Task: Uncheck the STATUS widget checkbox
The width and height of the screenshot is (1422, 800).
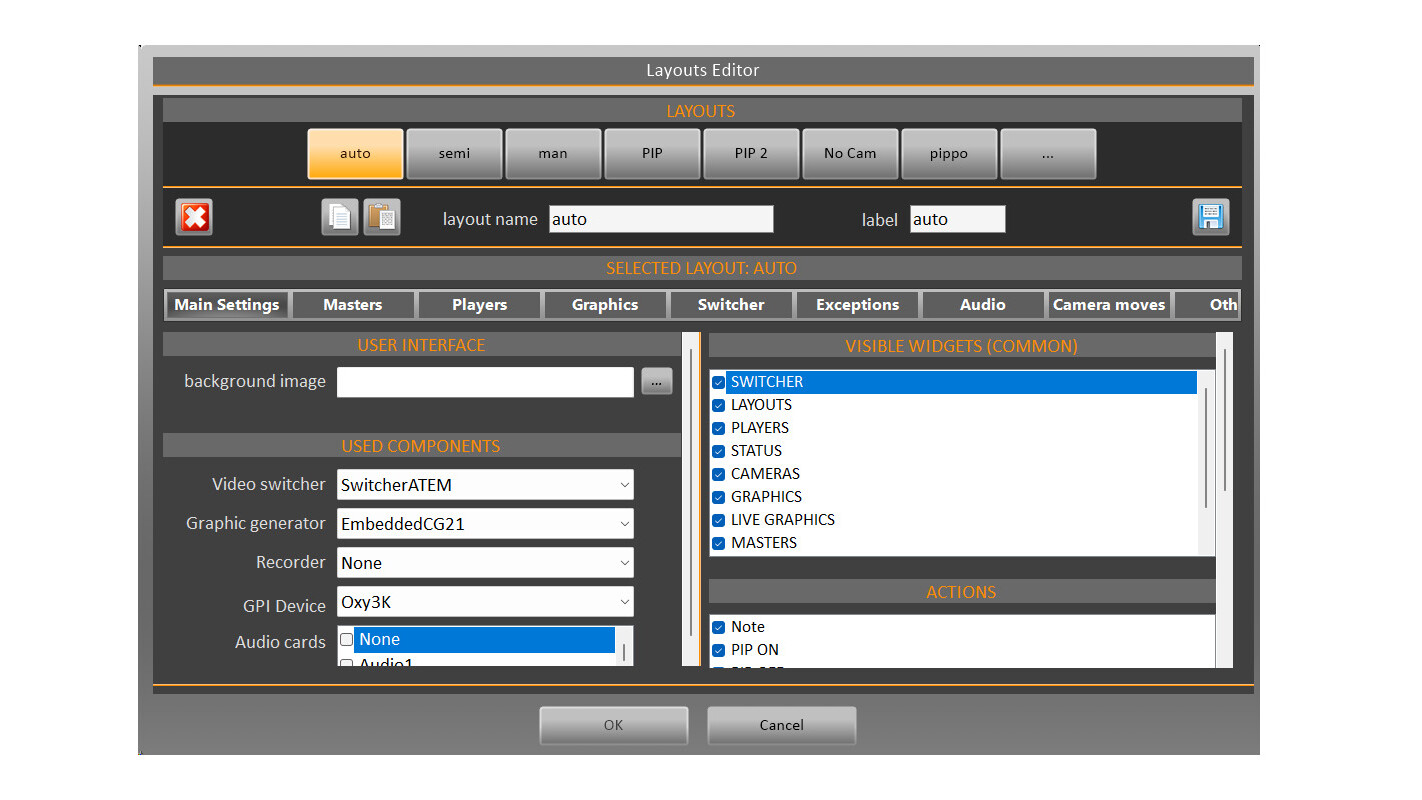Action: [718, 451]
